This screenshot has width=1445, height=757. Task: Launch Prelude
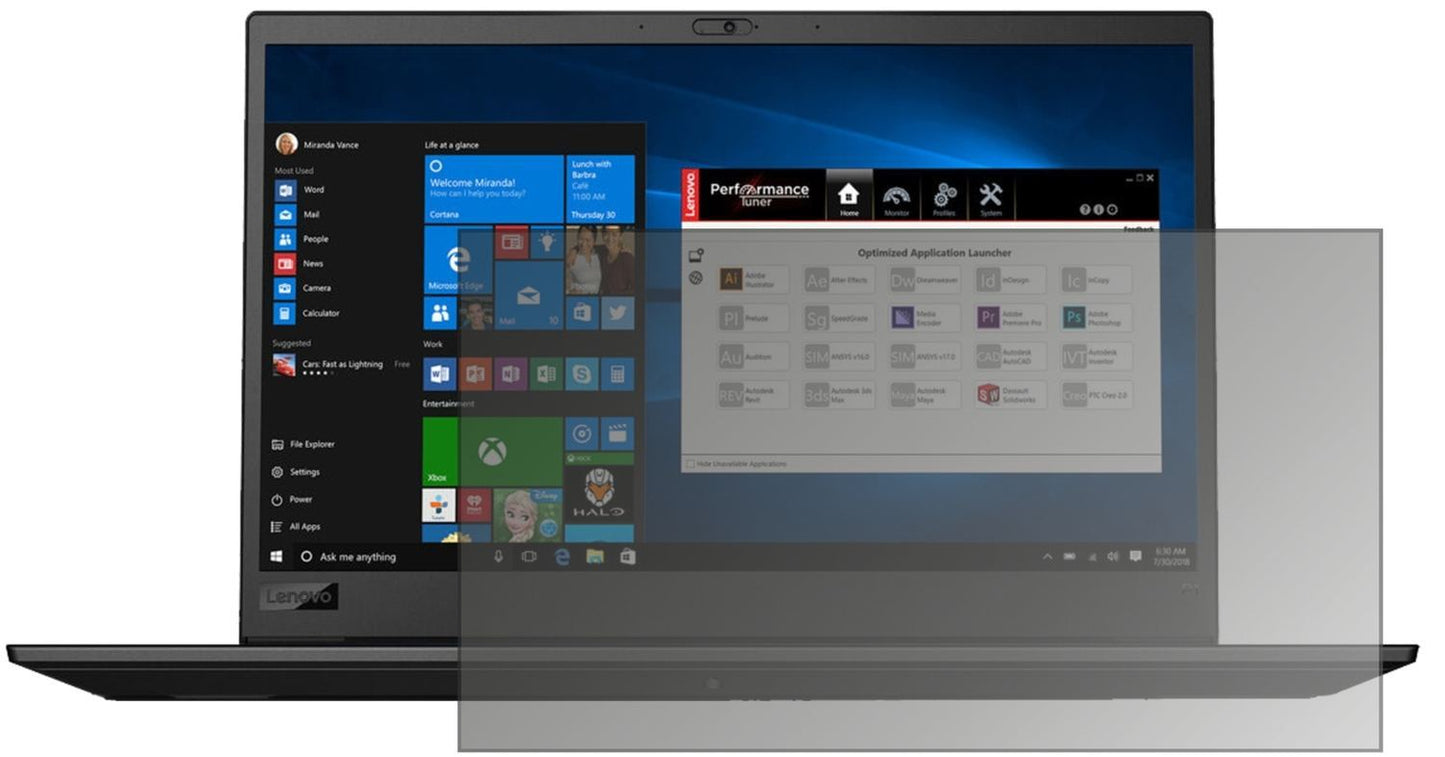pos(754,318)
